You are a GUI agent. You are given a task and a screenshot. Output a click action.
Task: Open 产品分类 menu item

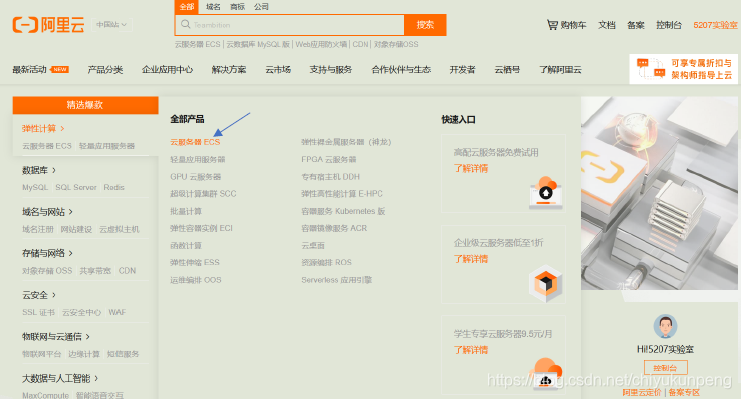(105, 69)
